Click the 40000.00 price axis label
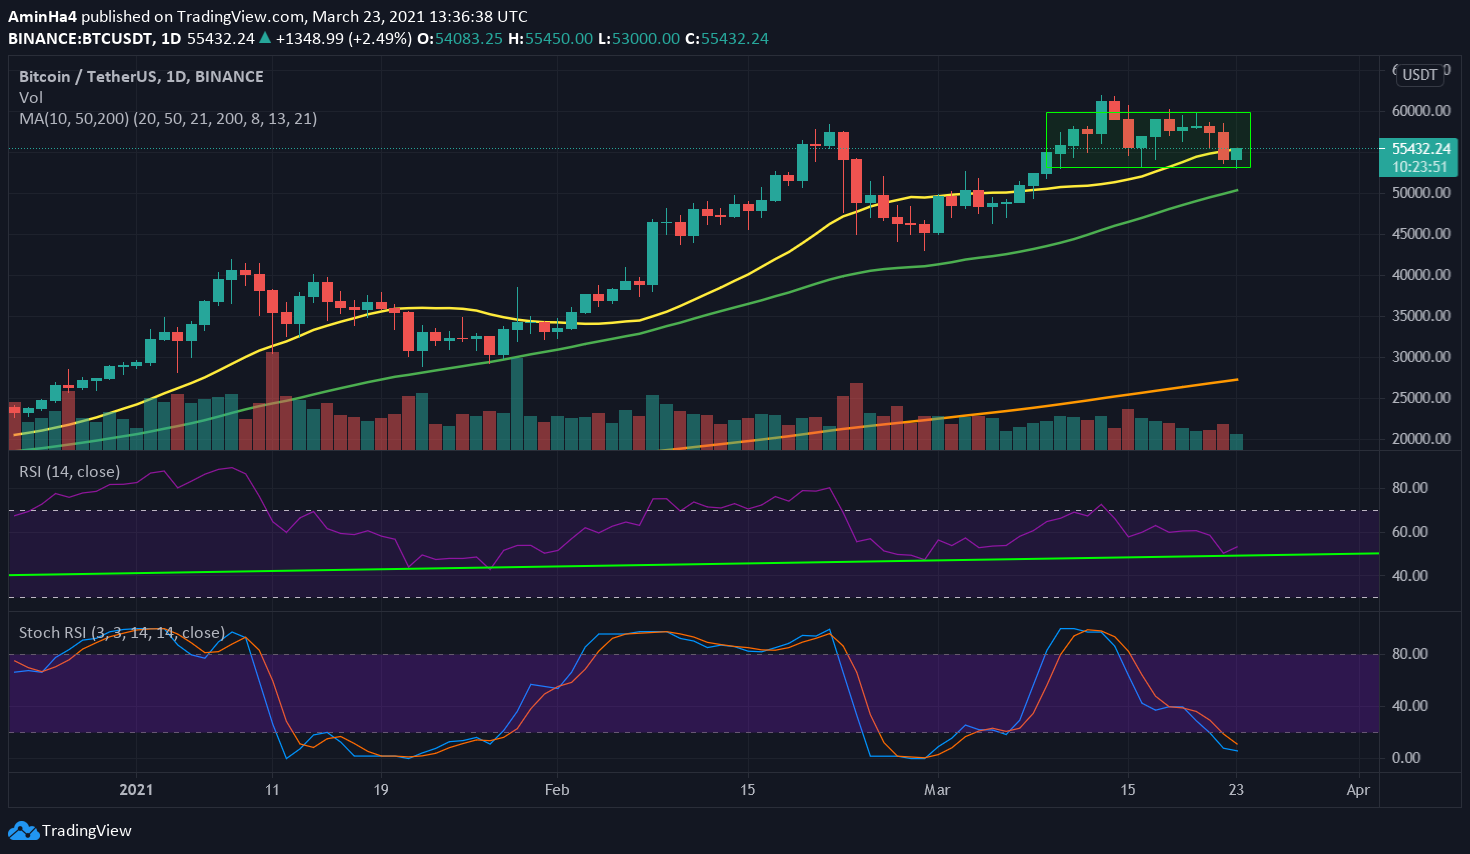Viewport: 1470px width, 854px height. [1421, 275]
